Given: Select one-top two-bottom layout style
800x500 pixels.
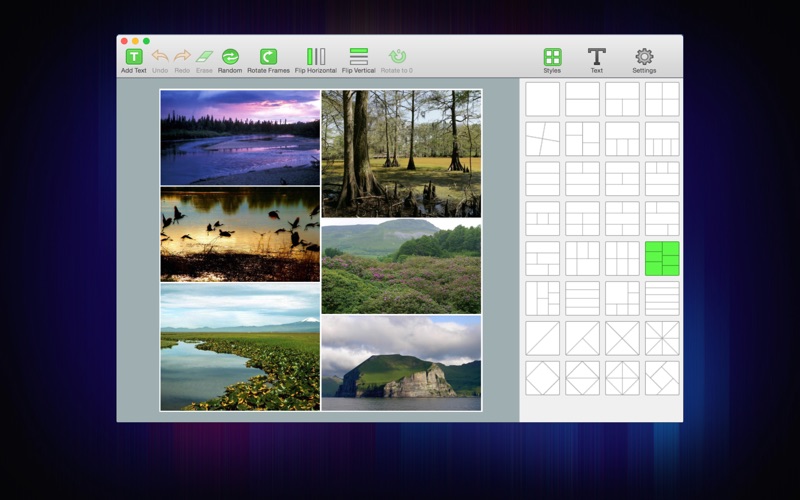Looking at the screenshot, I should (622, 99).
